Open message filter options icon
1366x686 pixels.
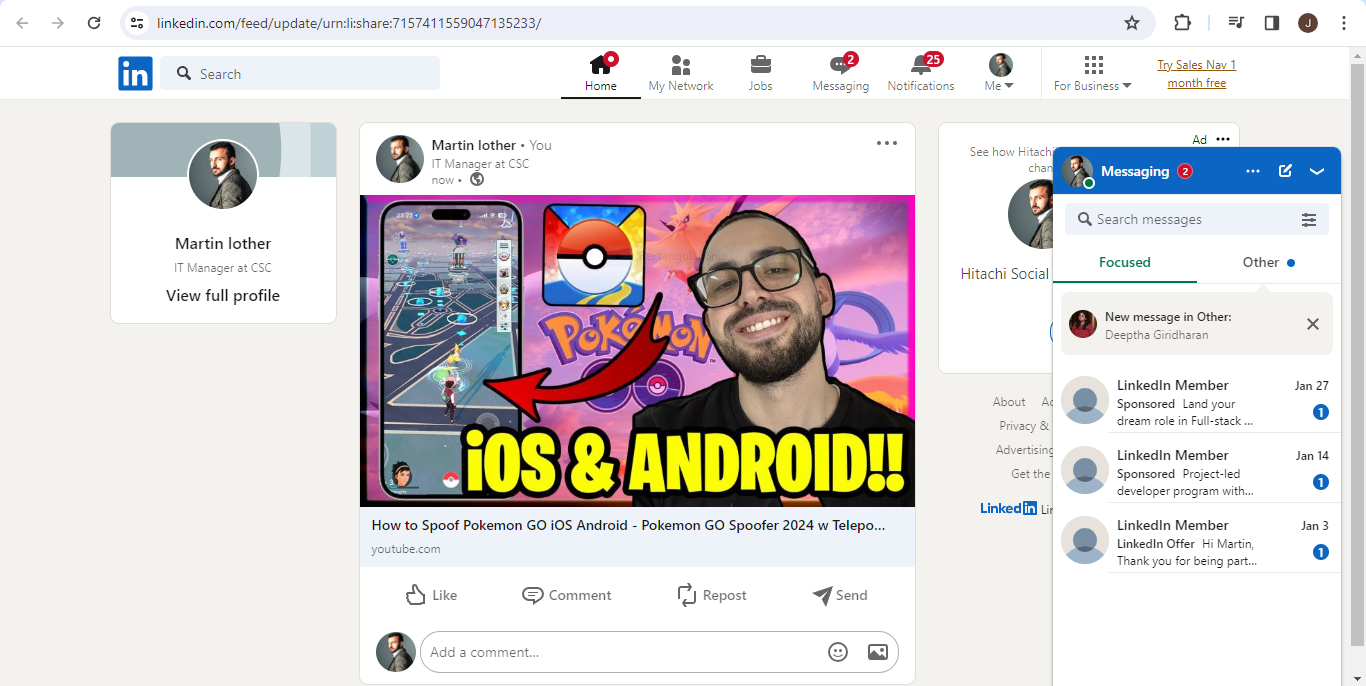1309,219
